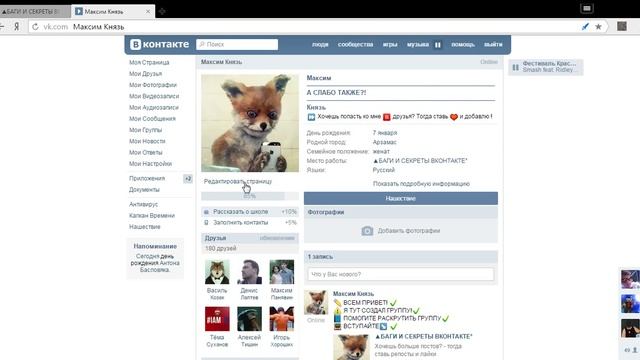This screenshot has height=360, width=640.
Task: Go to Моя Страница
Action: [x=149, y=62]
